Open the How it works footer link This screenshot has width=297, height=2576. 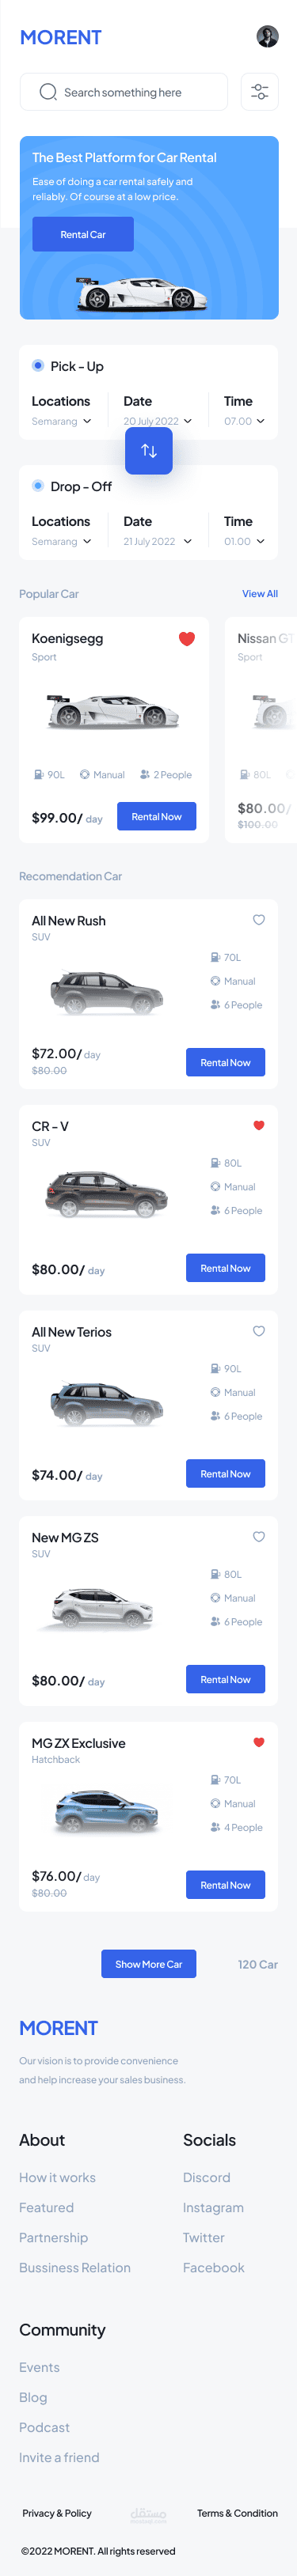click(x=57, y=2176)
